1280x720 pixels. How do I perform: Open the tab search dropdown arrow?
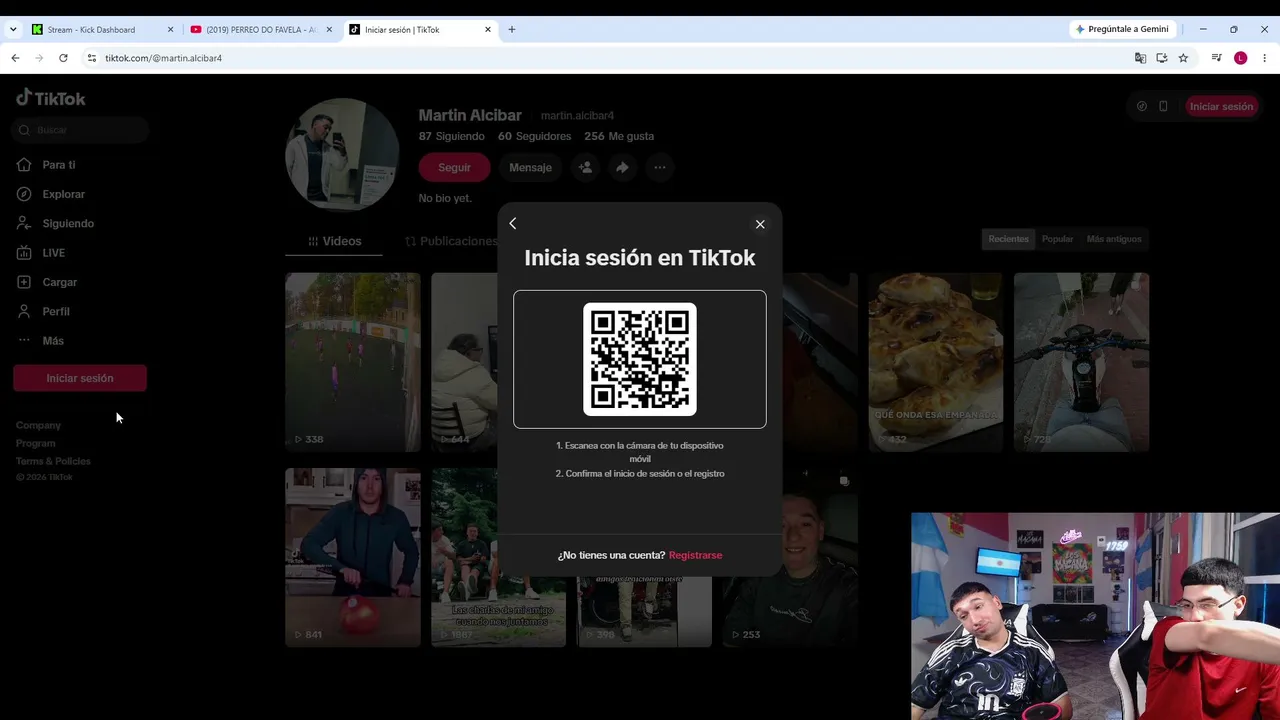click(x=13, y=30)
